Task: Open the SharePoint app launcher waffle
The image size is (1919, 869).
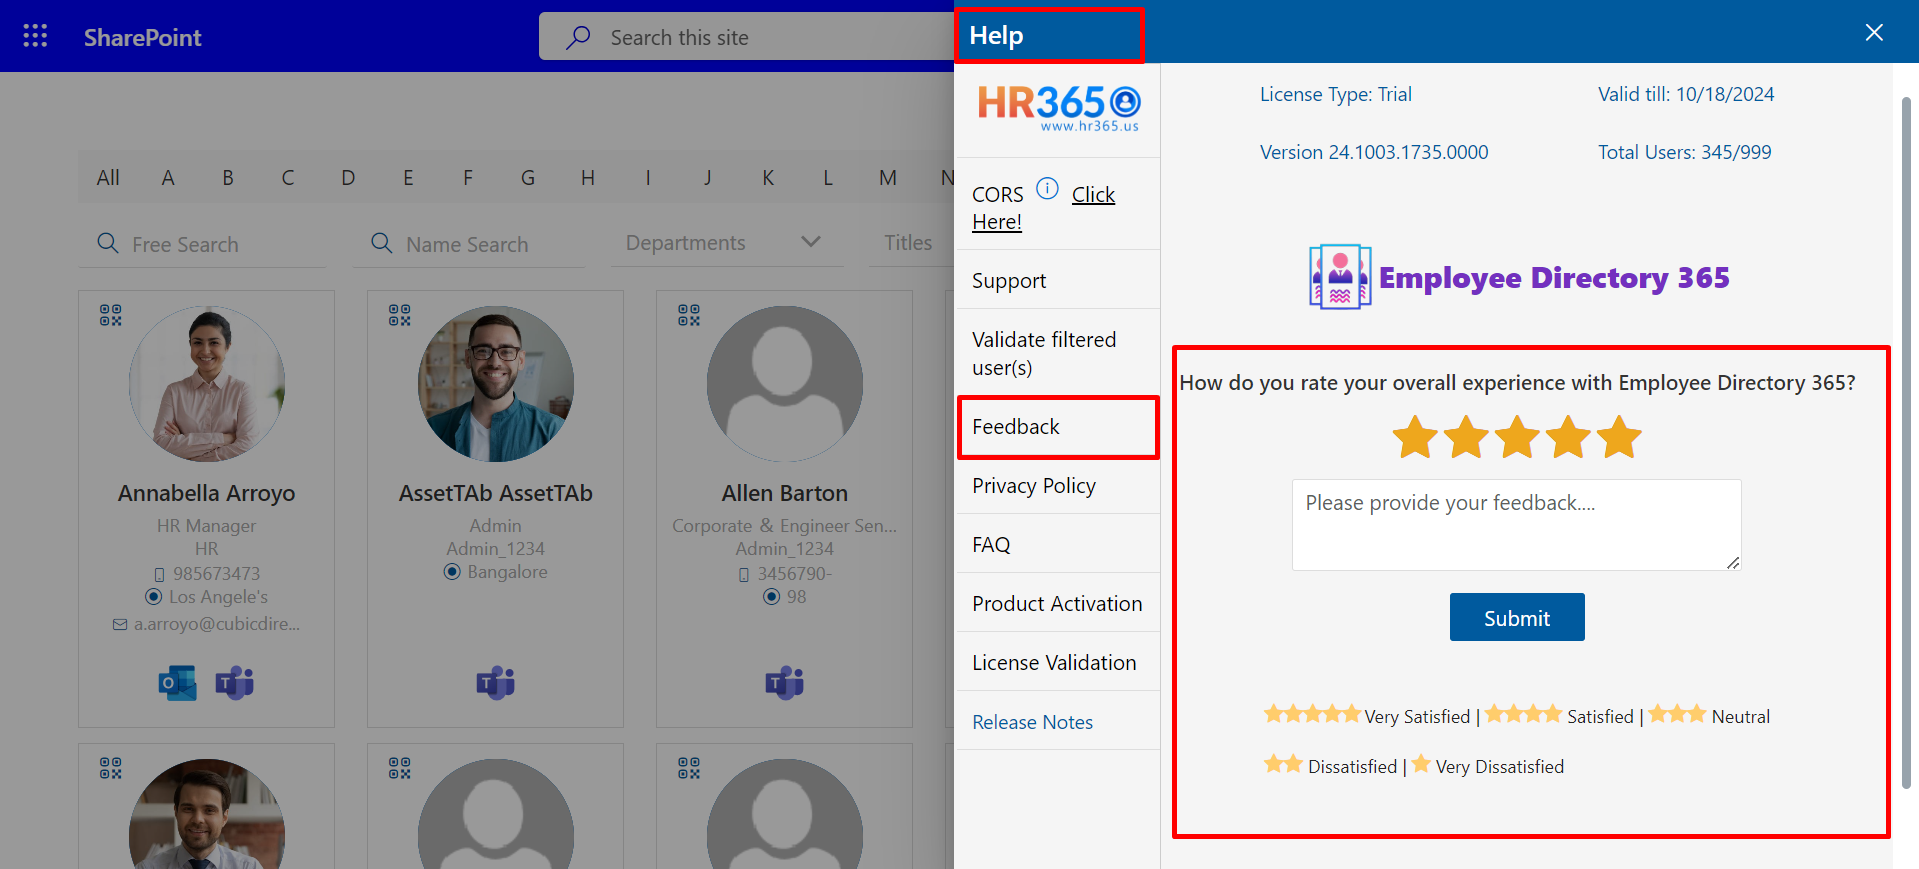Action: pyautogui.click(x=35, y=36)
